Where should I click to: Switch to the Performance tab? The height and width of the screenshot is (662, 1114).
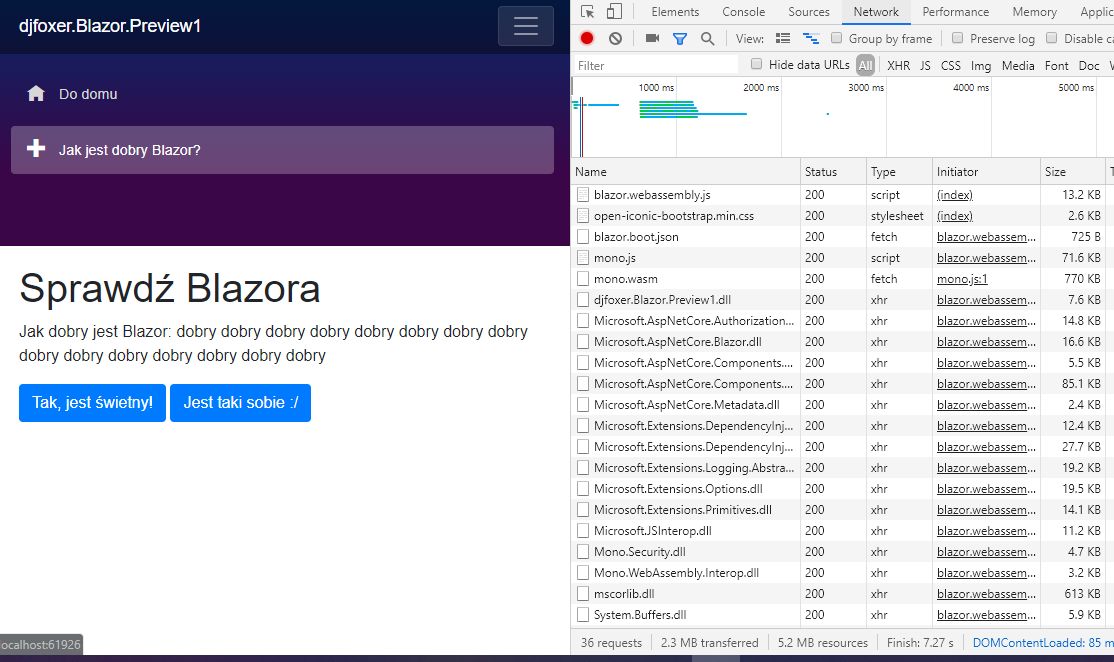[x=956, y=11]
